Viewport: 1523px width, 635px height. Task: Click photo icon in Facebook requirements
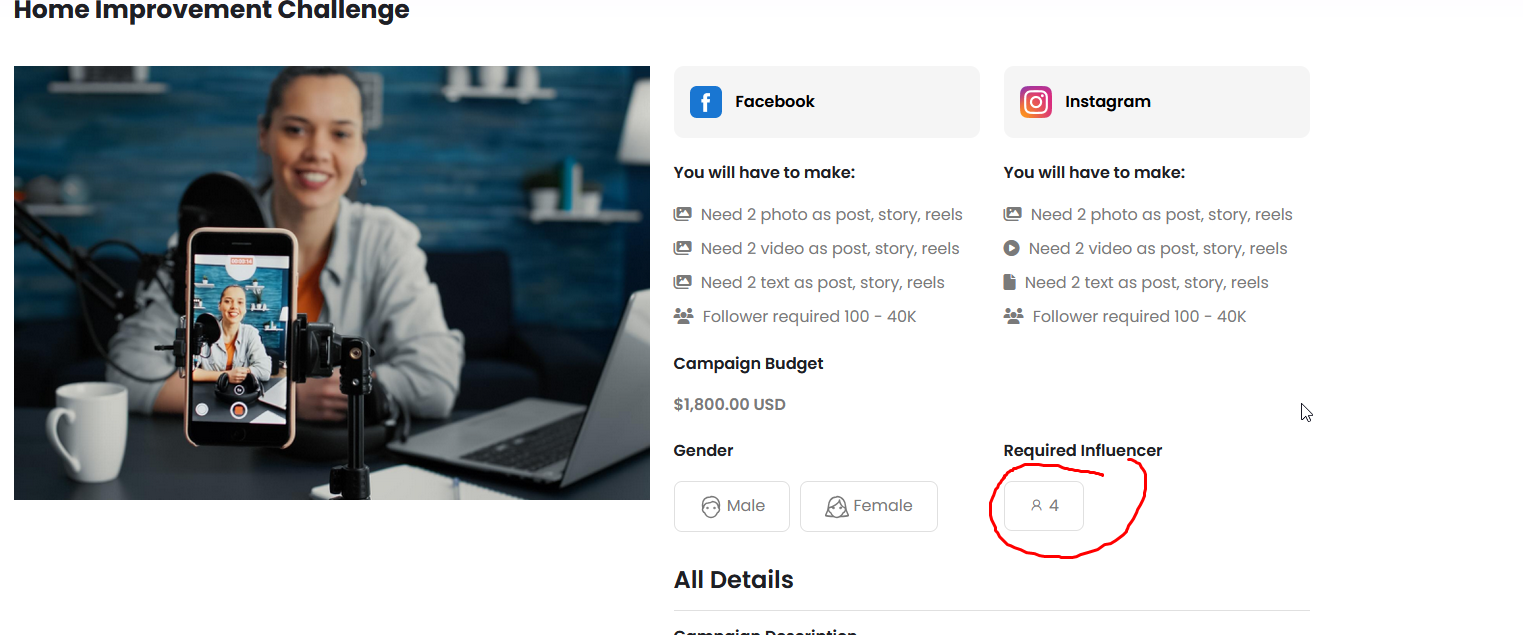(683, 214)
